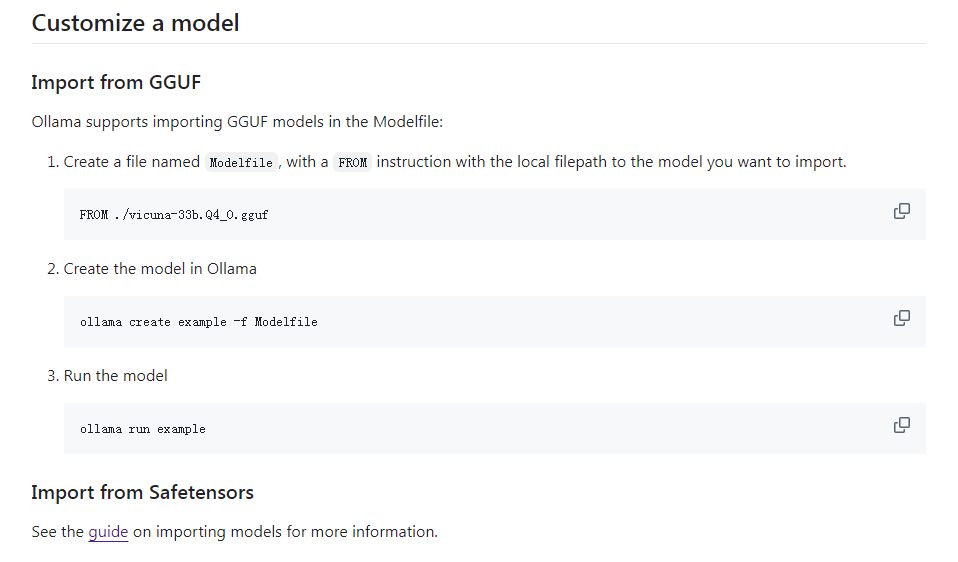This screenshot has width=958, height=562.
Task: Copy the FROM vicuna-33b code snippet
Action: (x=901, y=211)
